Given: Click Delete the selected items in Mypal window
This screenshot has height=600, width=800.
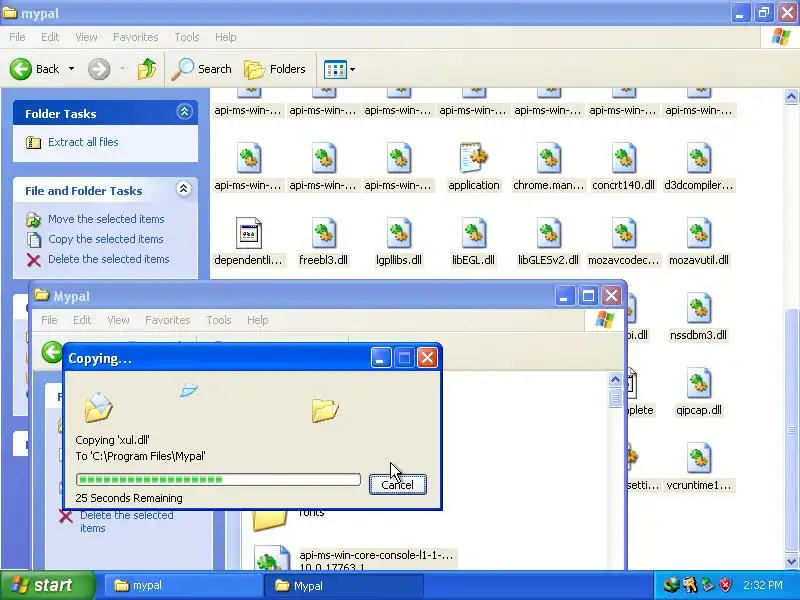Looking at the screenshot, I should coord(127,521).
